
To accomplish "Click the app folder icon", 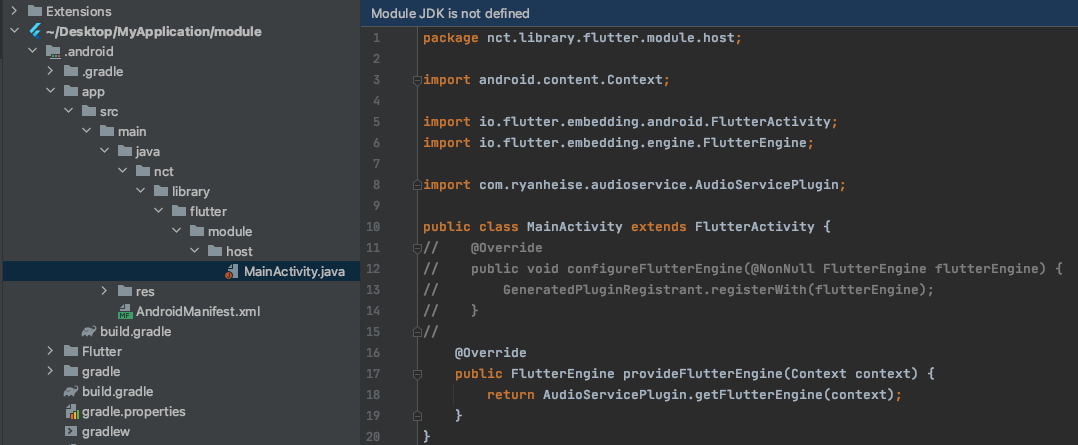I will (x=70, y=91).
